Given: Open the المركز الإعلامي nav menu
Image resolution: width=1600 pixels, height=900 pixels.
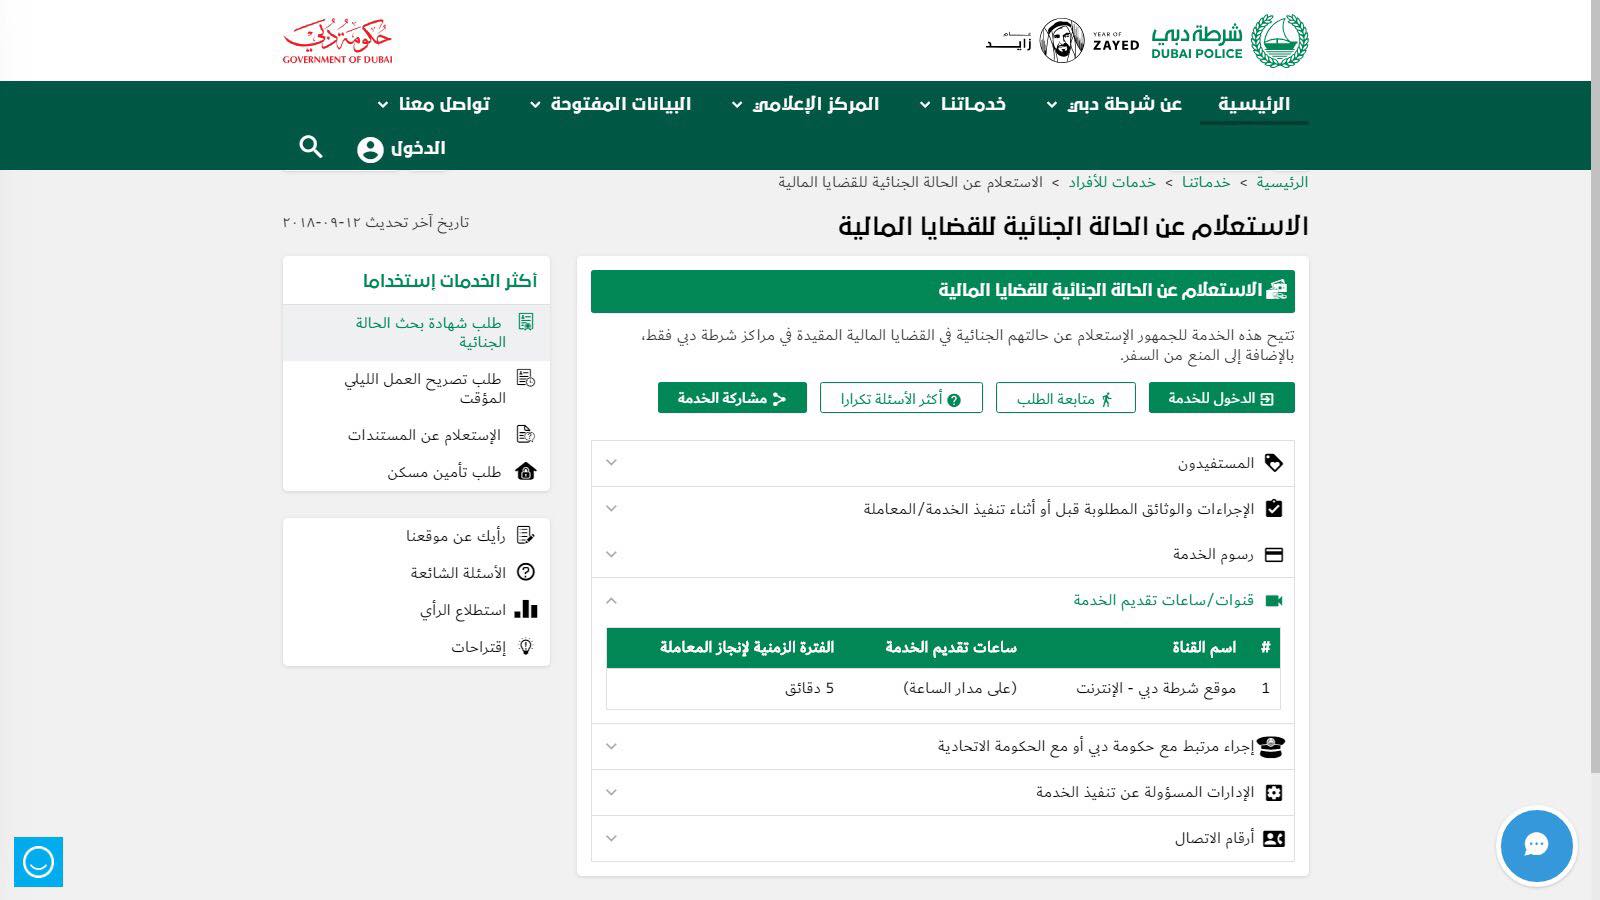Looking at the screenshot, I should coord(805,104).
